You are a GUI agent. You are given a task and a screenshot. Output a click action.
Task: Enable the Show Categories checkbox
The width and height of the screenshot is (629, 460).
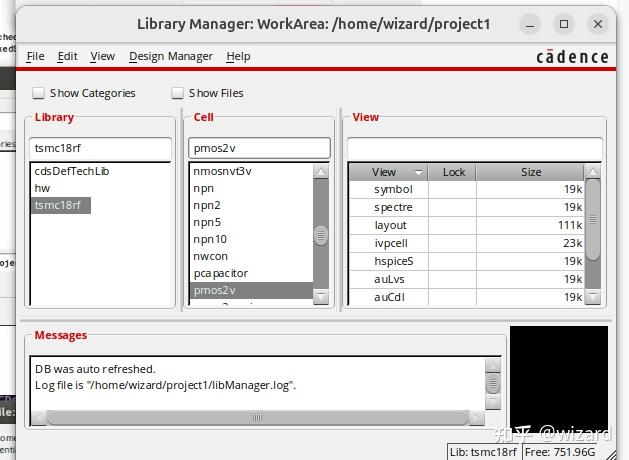pos(39,93)
